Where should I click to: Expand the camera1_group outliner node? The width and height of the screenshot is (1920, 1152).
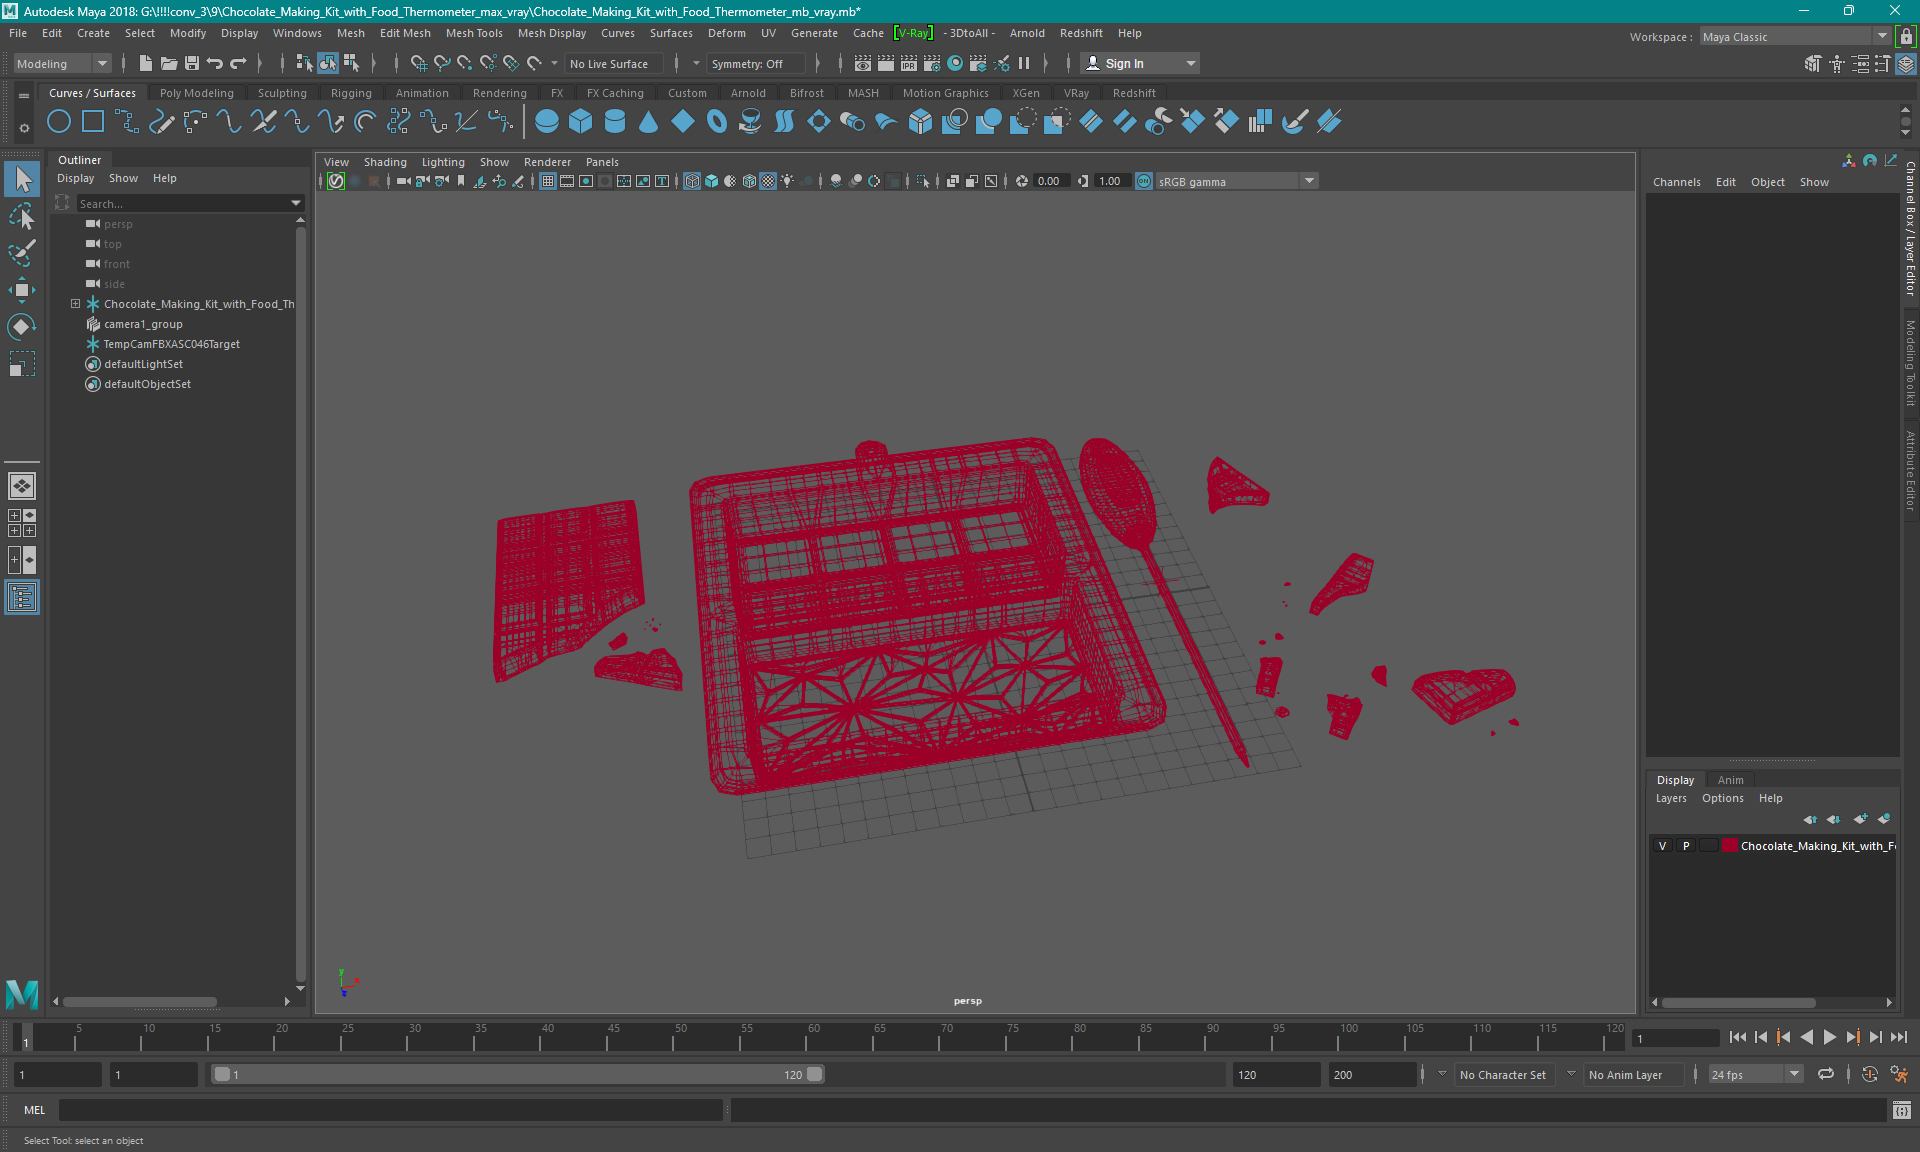[x=73, y=324]
